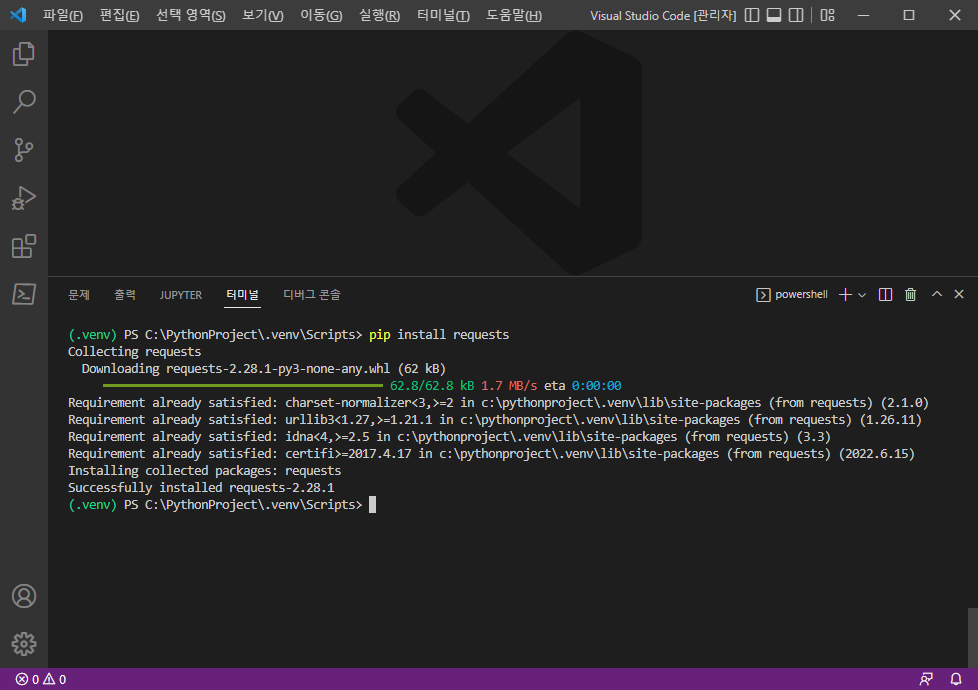Screen dimensions: 978x690
Task: Click the '62.8/62.8 kB' download size text
Action: click(x=432, y=386)
